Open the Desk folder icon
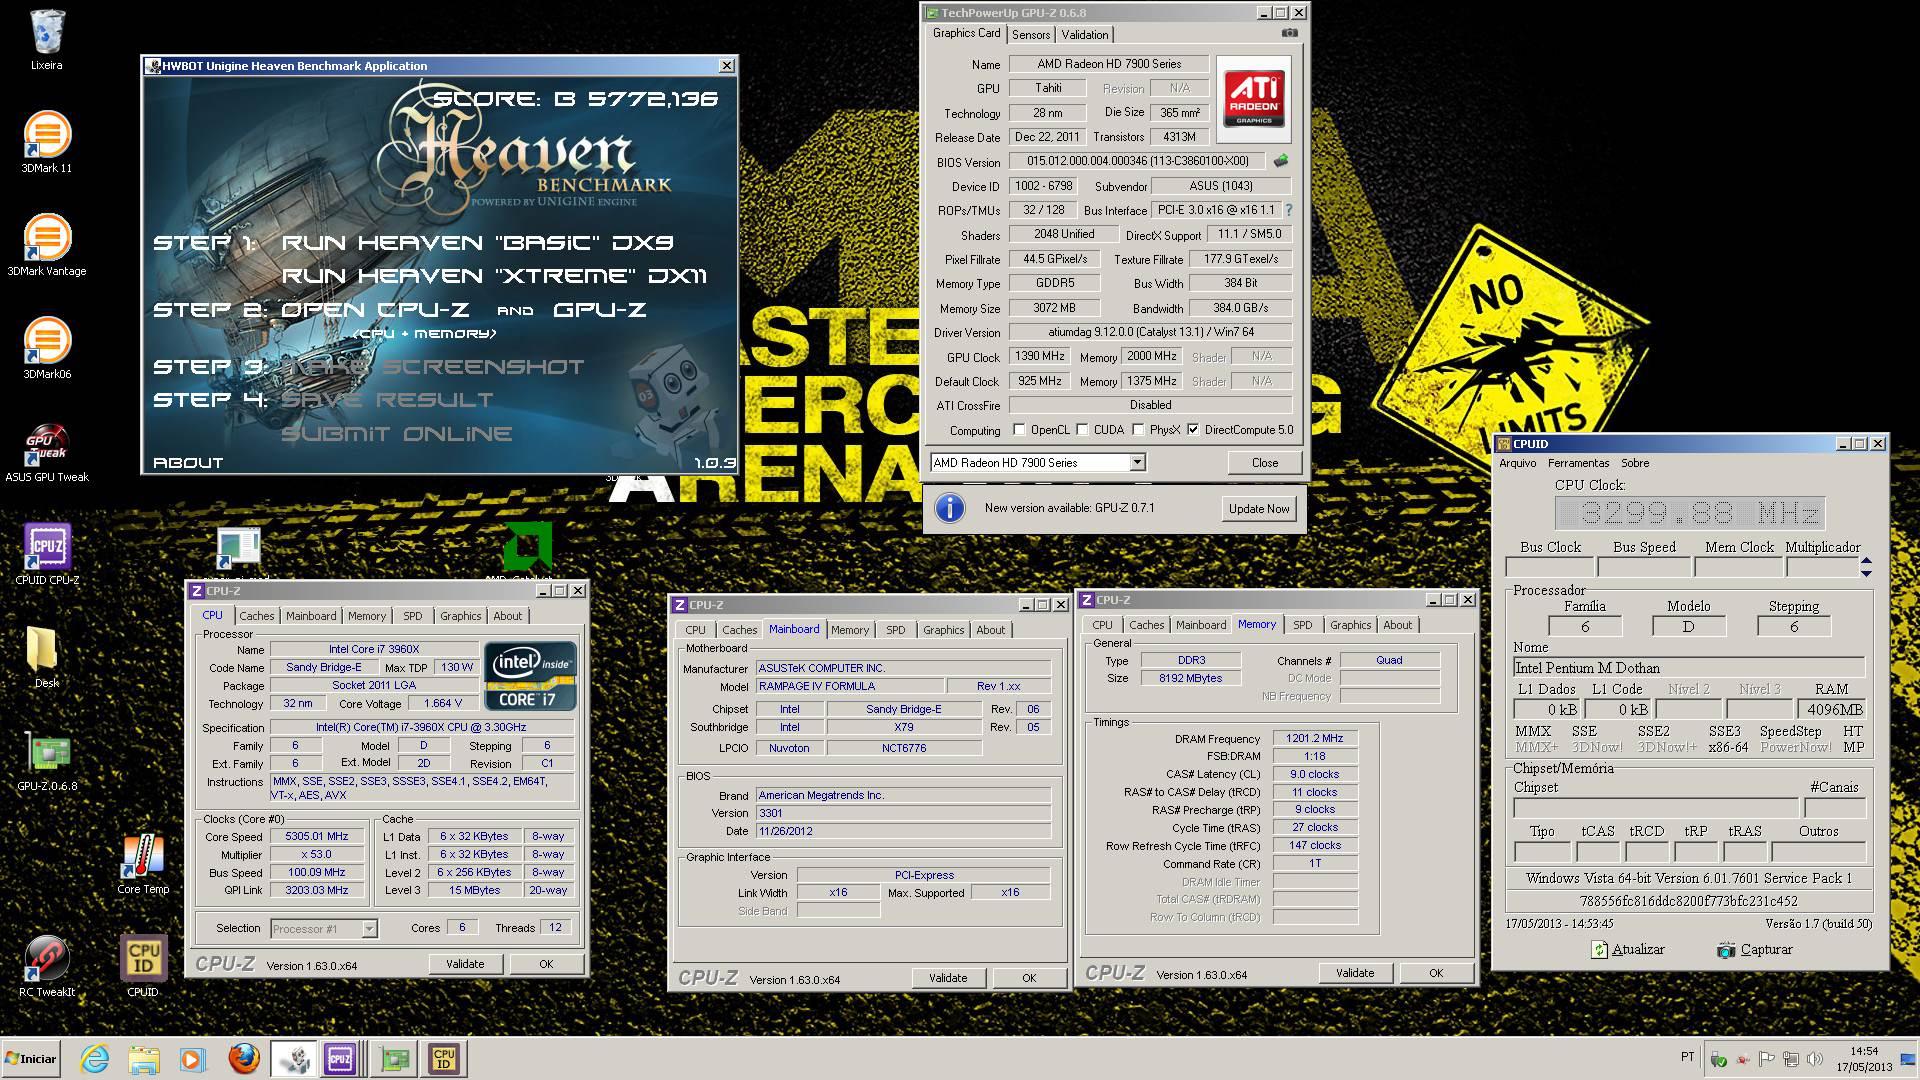The width and height of the screenshot is (1920, 1080). coord(47,656)
